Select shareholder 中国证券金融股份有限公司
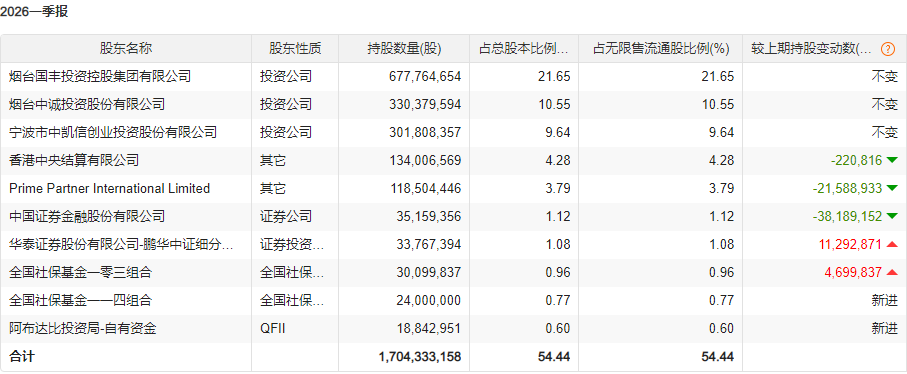907x374 pixels. pyautogui.click(x=87, y=216)
